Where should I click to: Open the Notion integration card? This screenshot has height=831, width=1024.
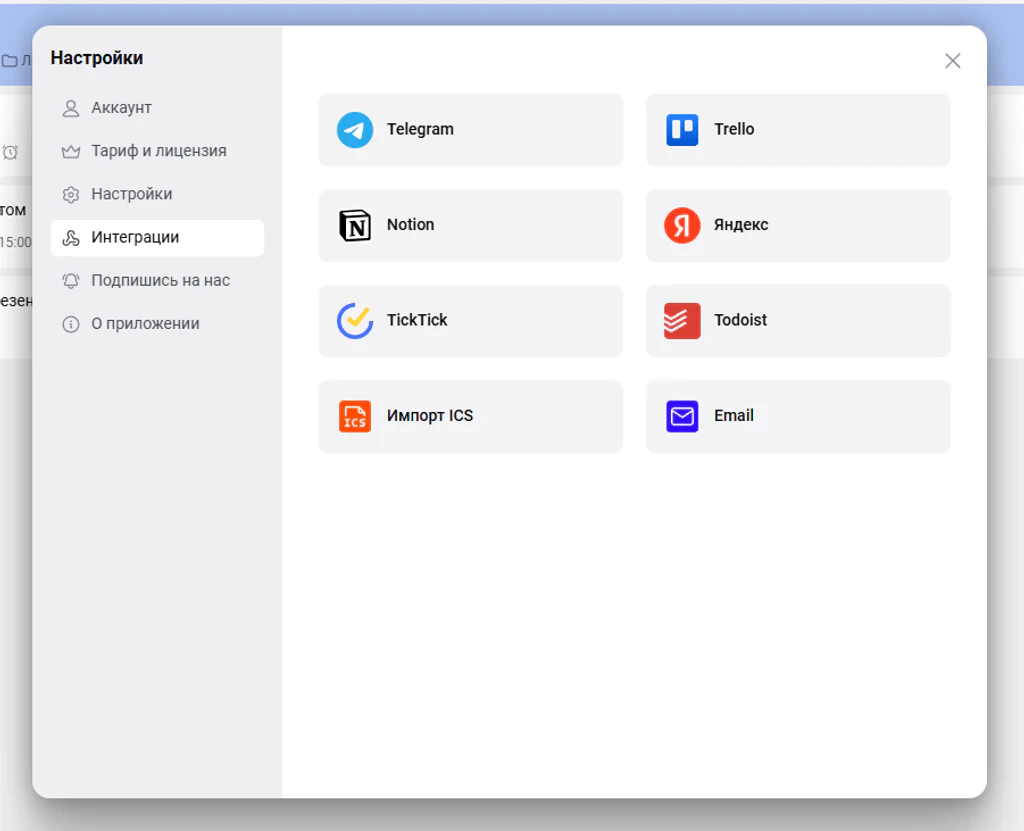pyautogui.click(x=471, y=225)
